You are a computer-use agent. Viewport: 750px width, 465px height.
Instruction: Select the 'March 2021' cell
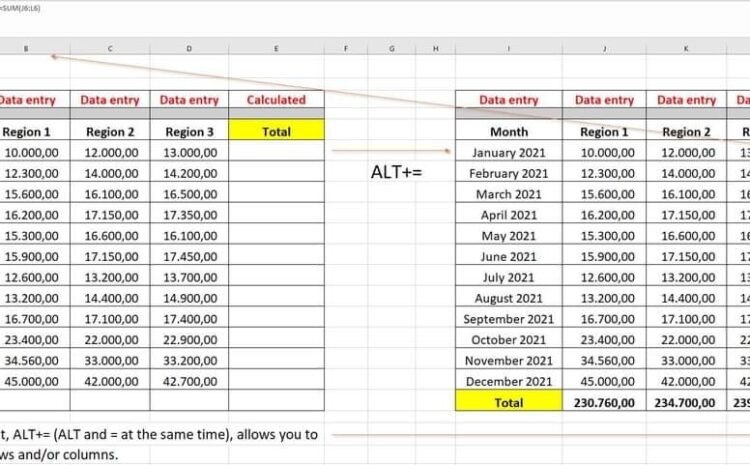pyautogui.click(x=508, y=194)
